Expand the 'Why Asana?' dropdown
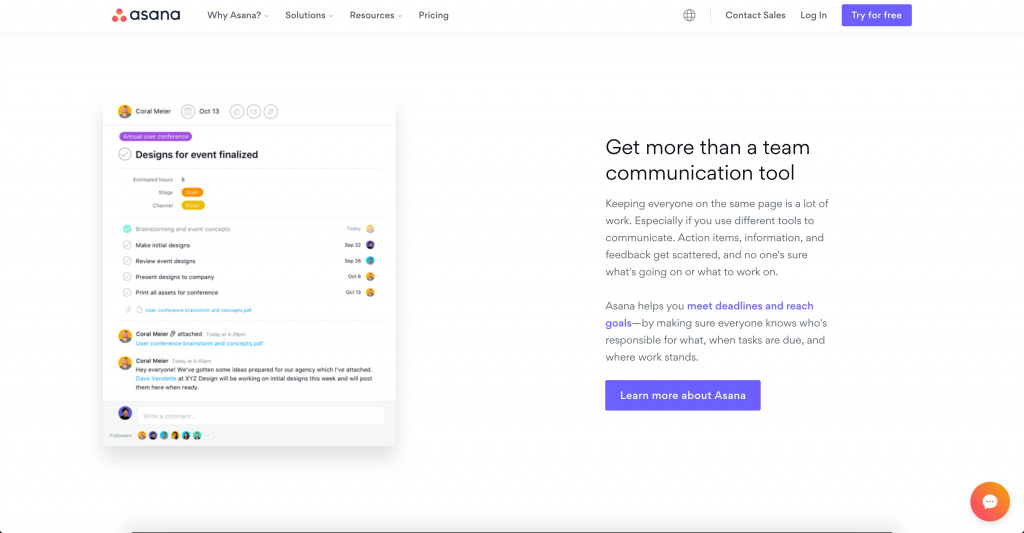This screenshot has height=533, width=1024. (x=238, y=15)
